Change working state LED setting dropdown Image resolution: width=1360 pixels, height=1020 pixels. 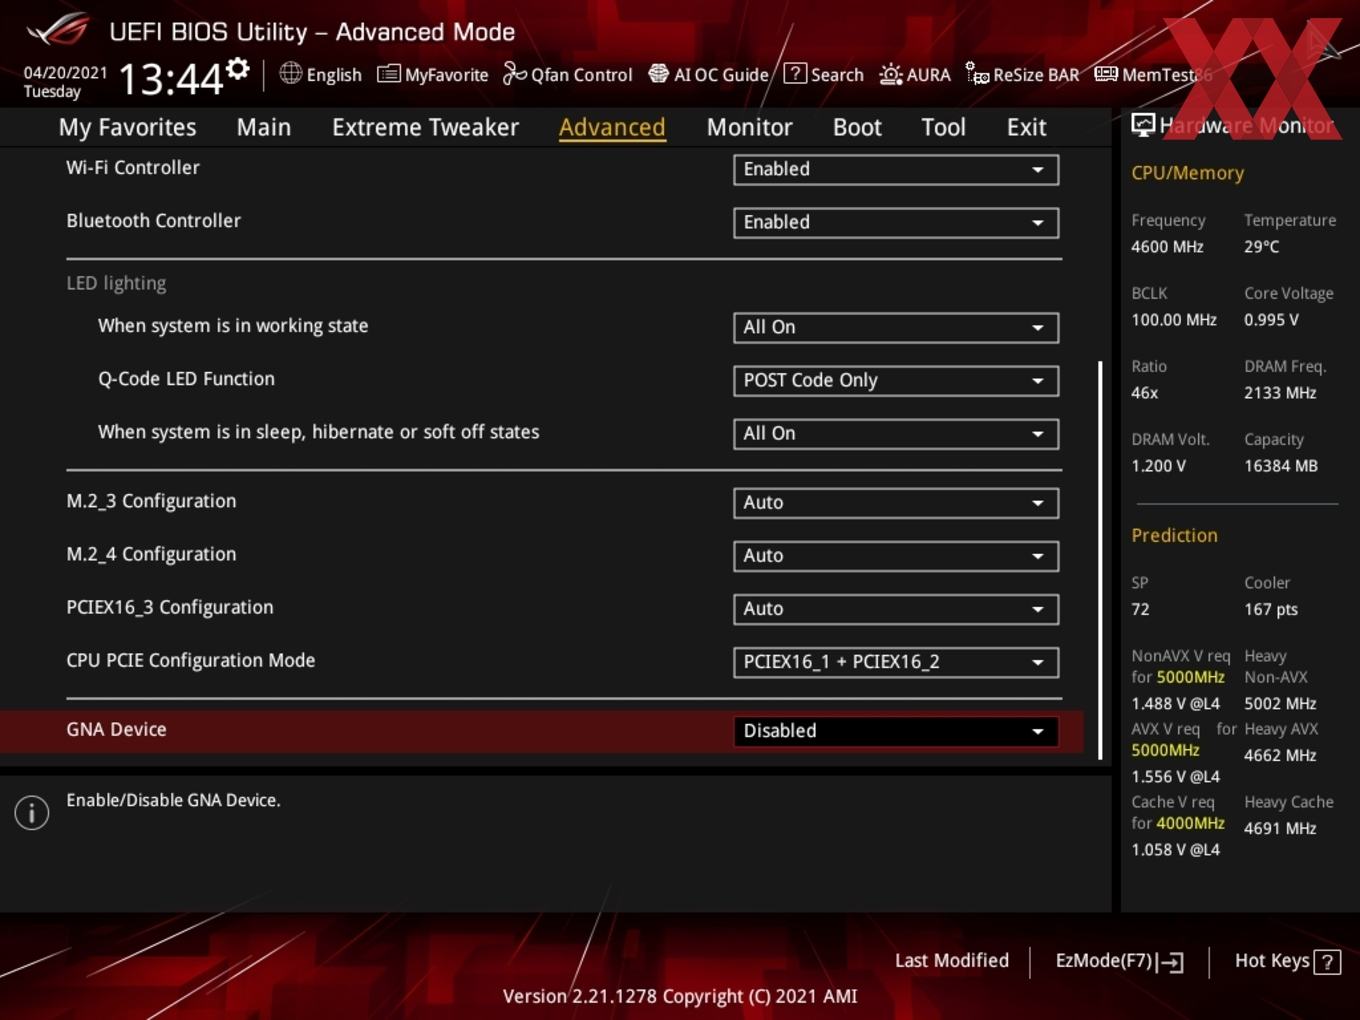896,327
